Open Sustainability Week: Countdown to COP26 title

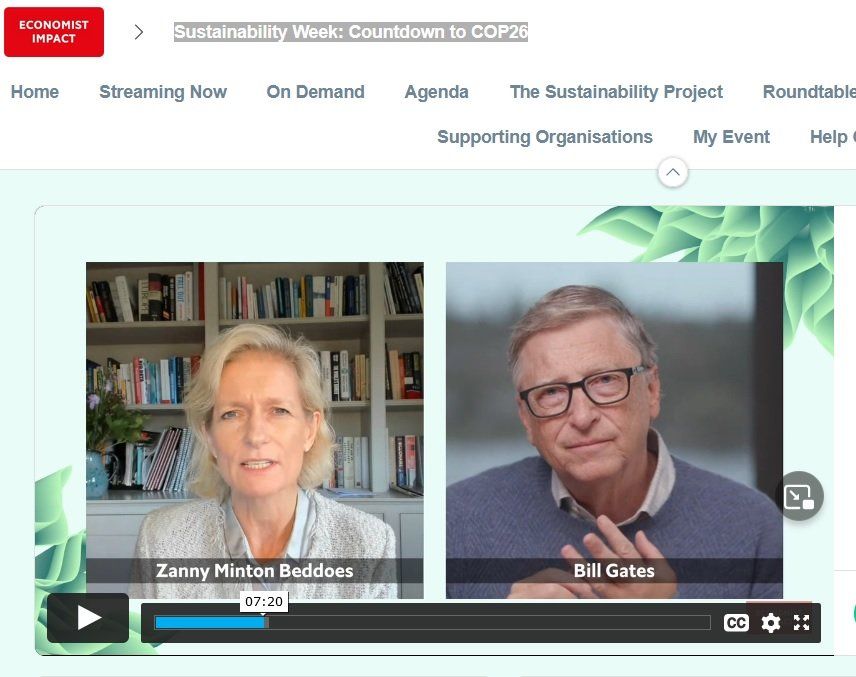pos(350,32)
